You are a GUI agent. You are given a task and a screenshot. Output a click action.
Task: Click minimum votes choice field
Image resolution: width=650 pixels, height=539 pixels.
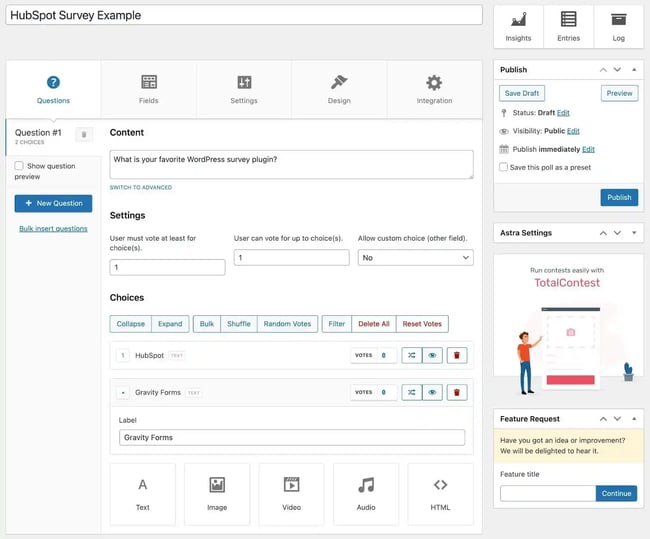point(167,267)
